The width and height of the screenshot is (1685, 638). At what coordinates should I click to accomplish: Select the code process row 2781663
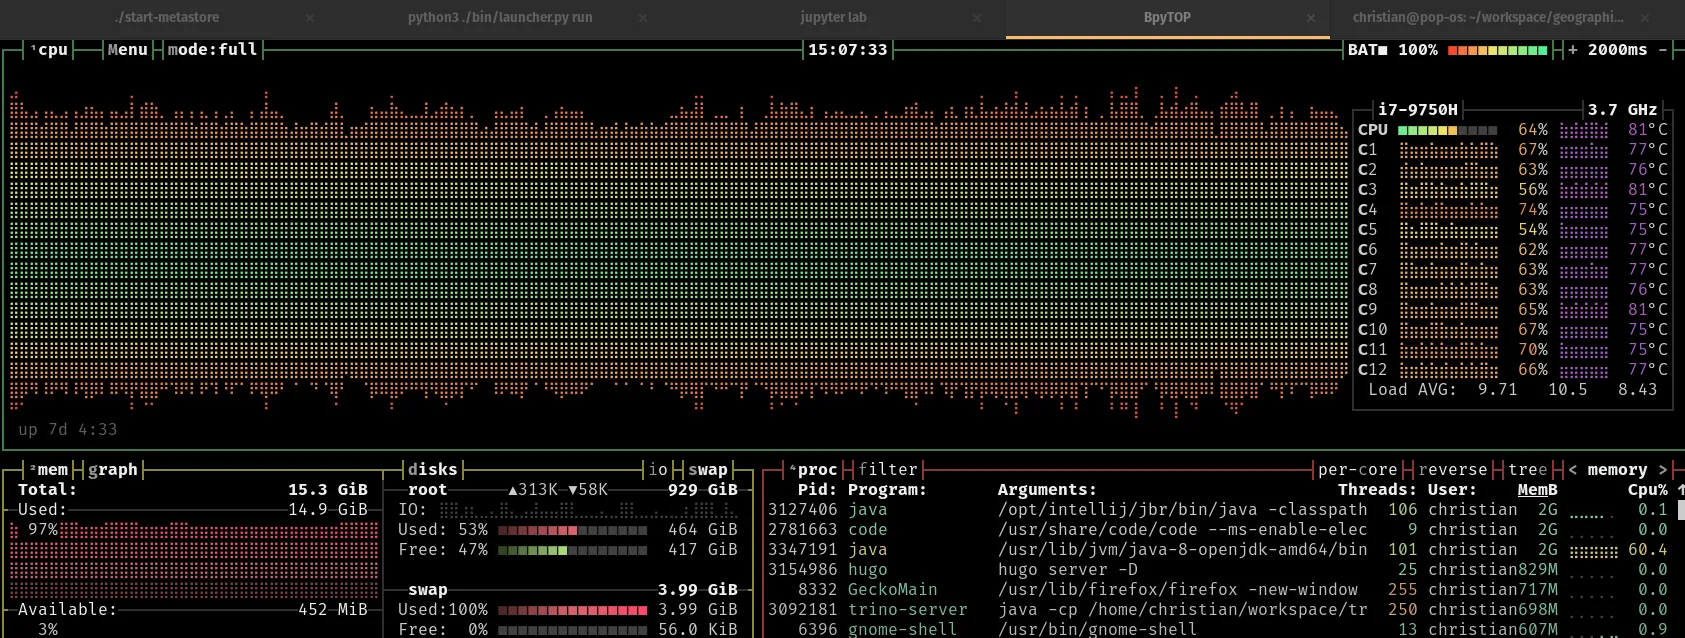click(1218, 530)
